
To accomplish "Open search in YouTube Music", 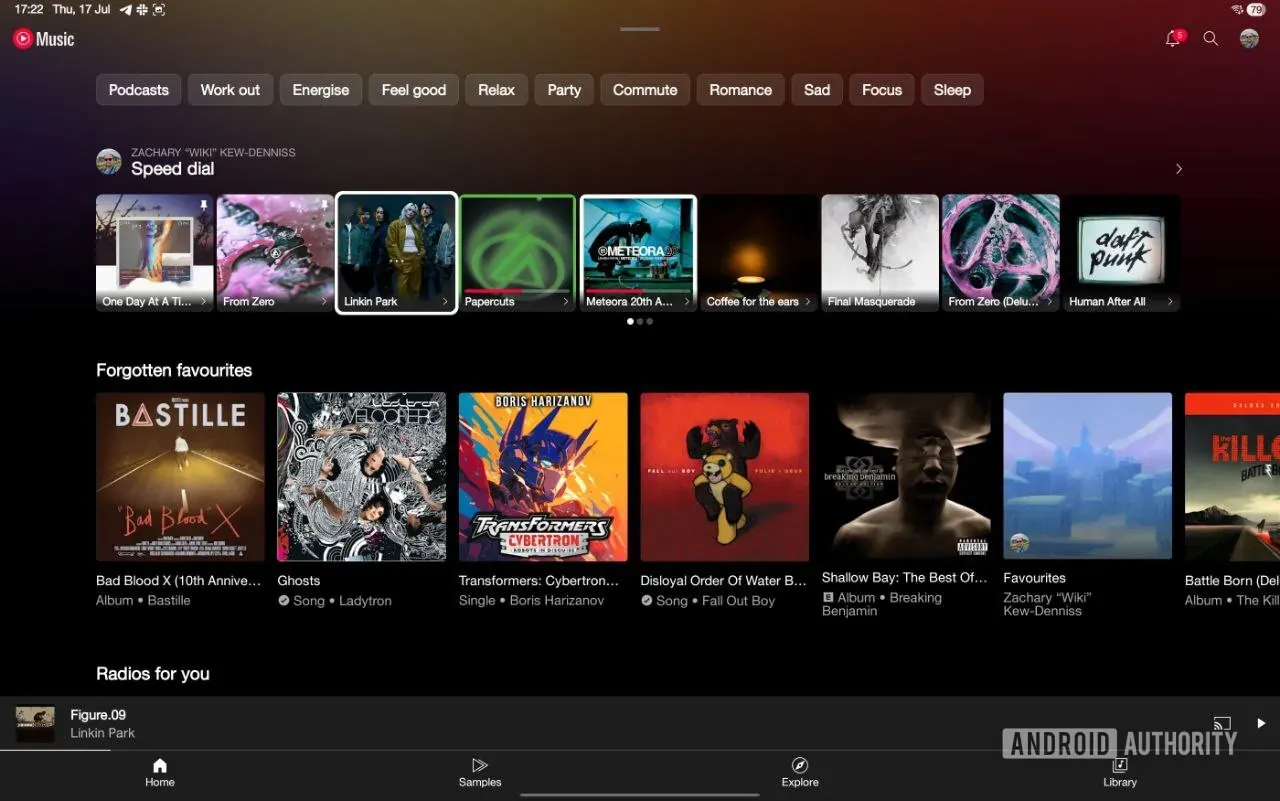I will point(1211,39).
